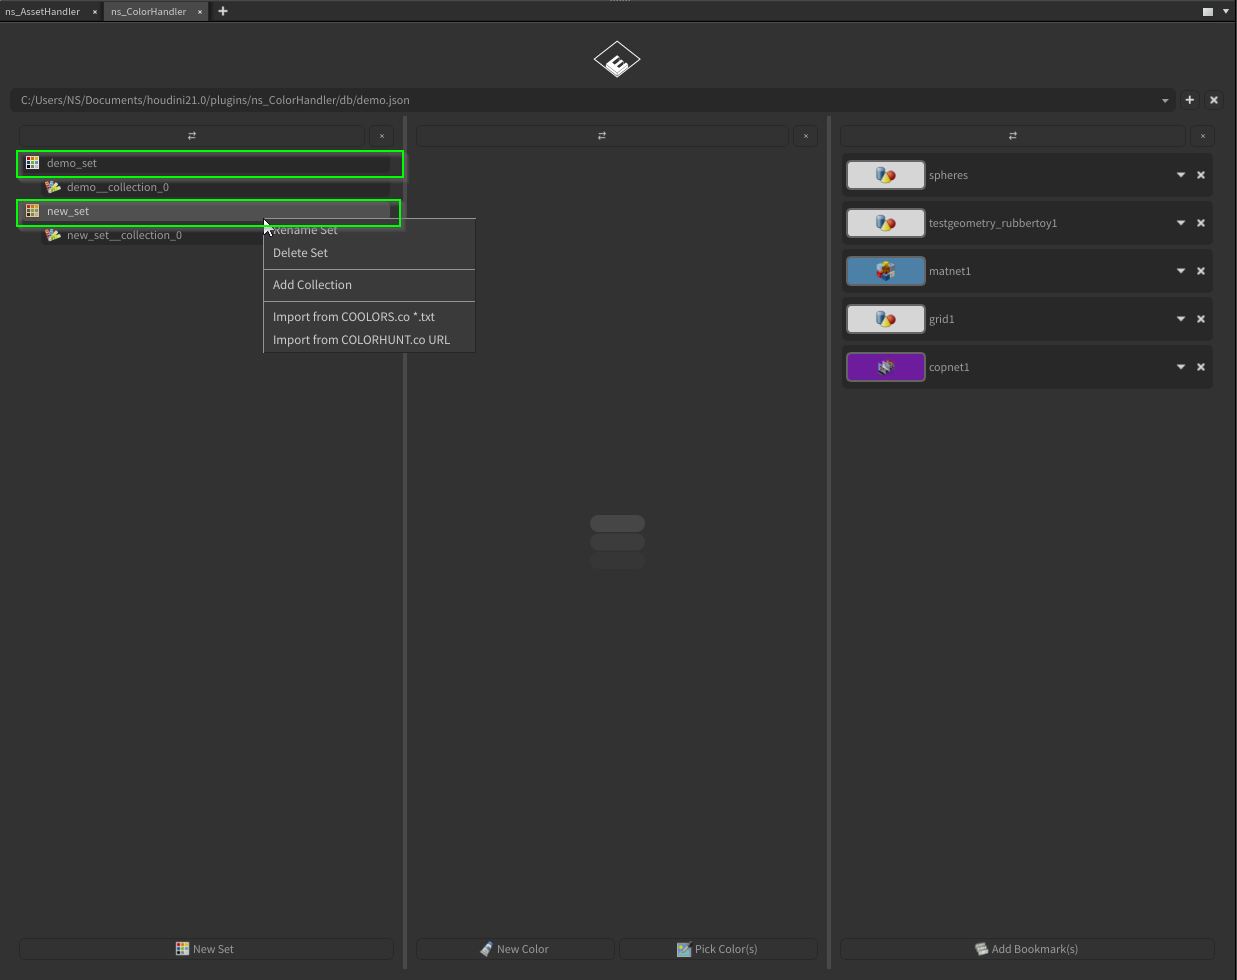
Task: Switch to the ns_AssetHandler tab
Action: pos(43,11)
